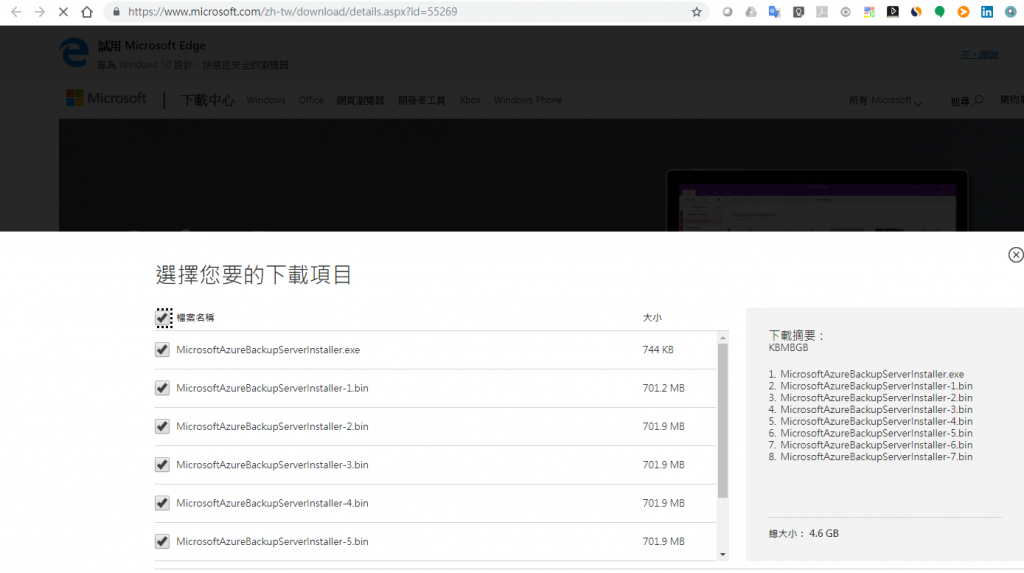1024x573 pixels.
Task: Open the Xbox menu item
Action: [470, 100]
